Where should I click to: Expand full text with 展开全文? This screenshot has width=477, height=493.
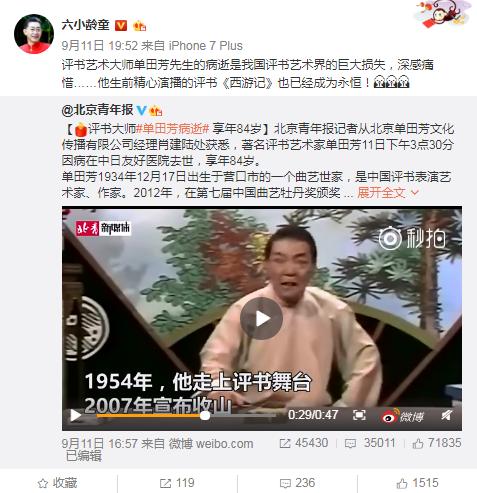(388, 192)
